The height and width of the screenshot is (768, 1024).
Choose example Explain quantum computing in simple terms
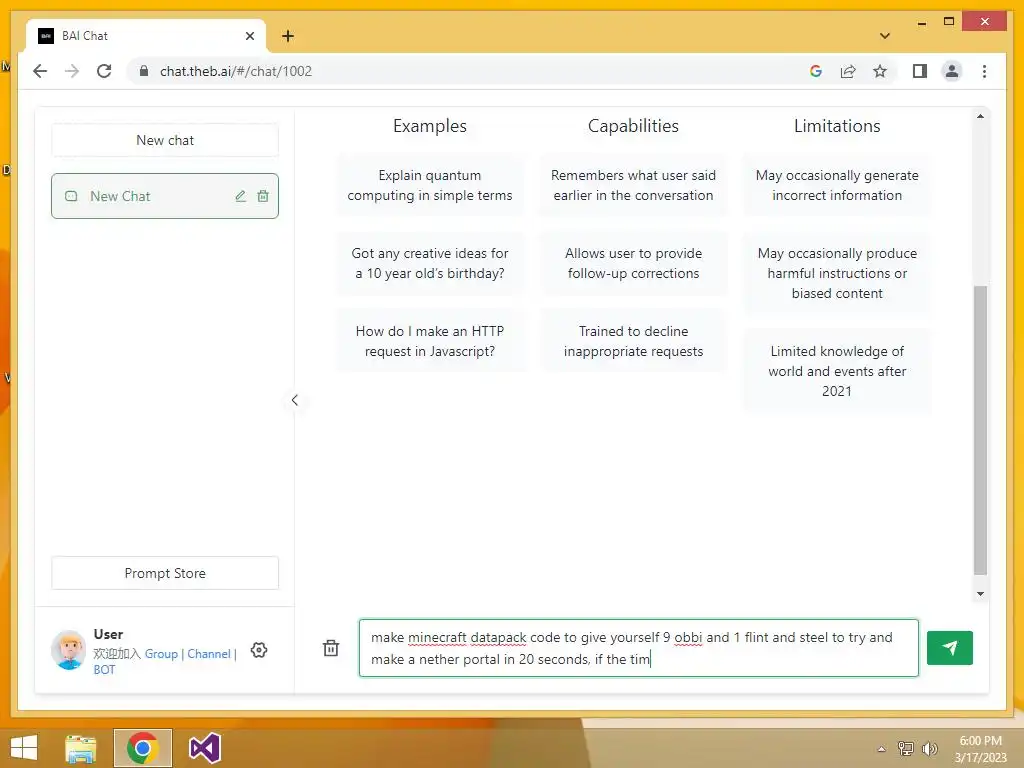(430, 185)
